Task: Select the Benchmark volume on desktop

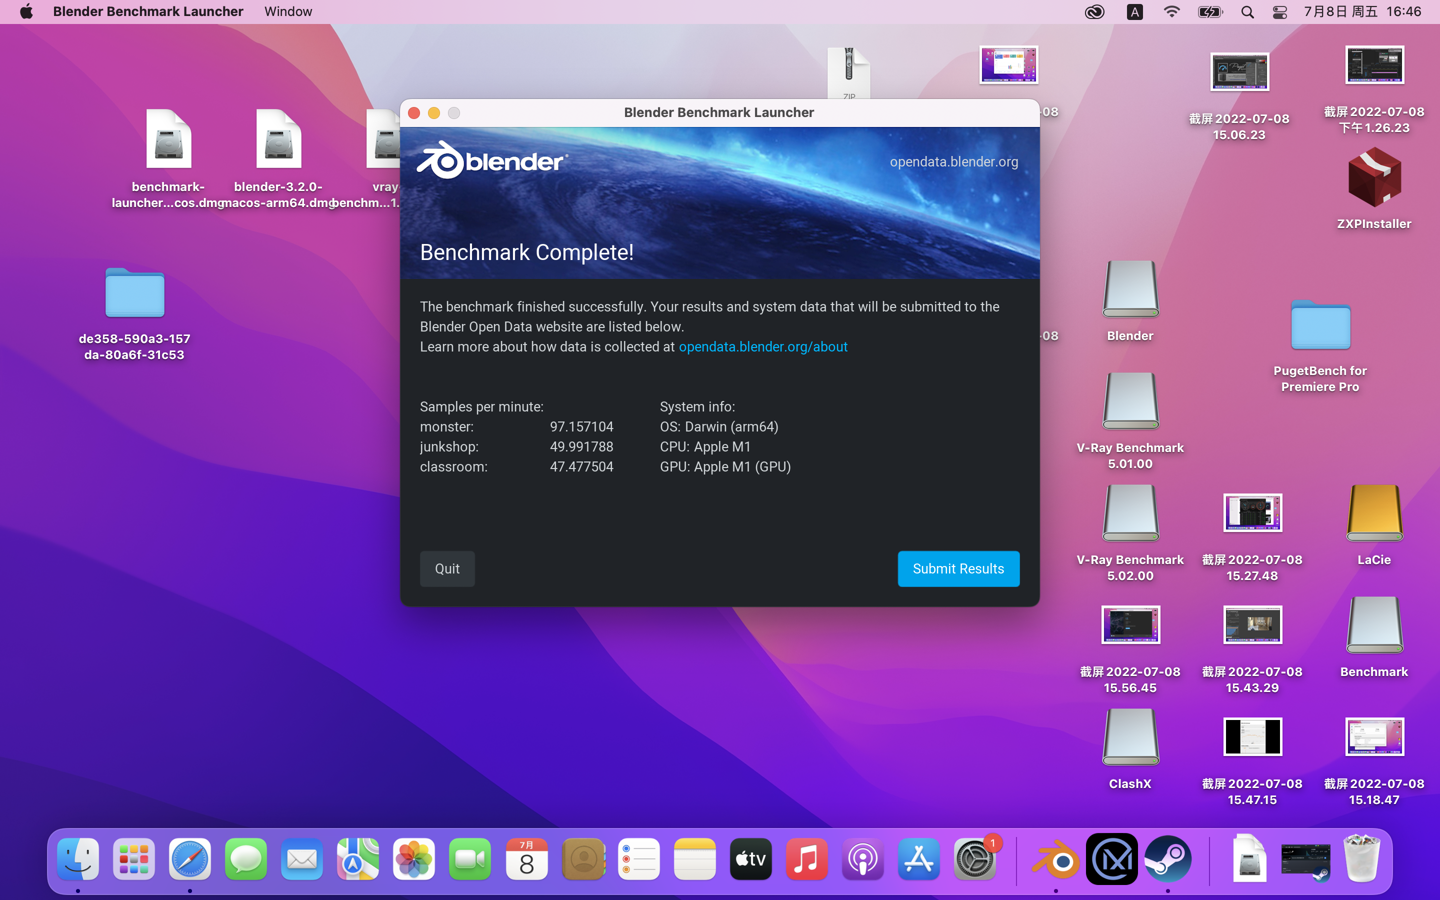Action: tap(1374, 626)
